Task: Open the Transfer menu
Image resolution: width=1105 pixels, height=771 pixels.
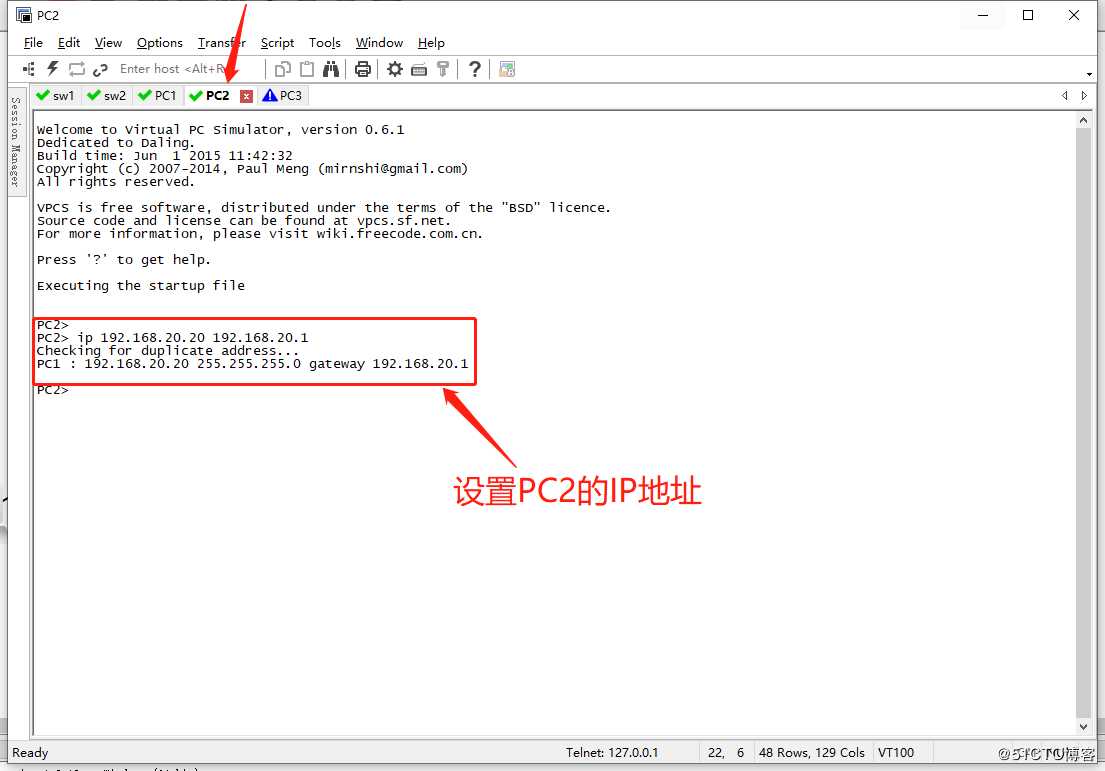Action: (x=221, y=43)
